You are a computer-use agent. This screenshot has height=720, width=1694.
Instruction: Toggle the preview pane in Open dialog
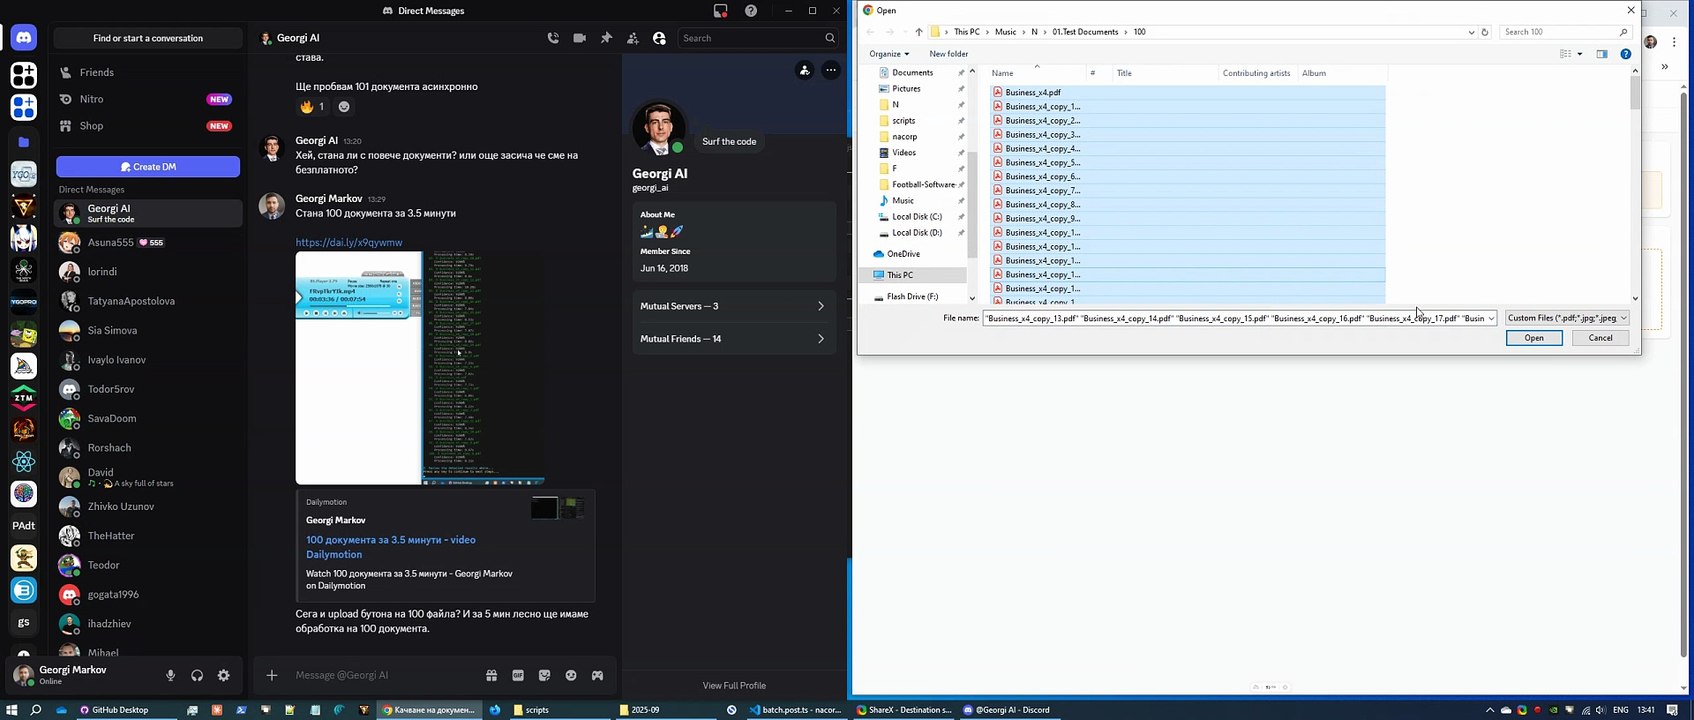pyautogui.click(x=1602, y=54)
